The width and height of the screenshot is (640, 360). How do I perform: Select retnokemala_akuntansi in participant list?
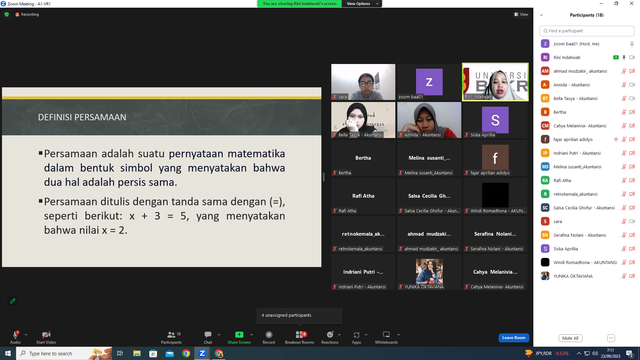click(x=587, y=194)
